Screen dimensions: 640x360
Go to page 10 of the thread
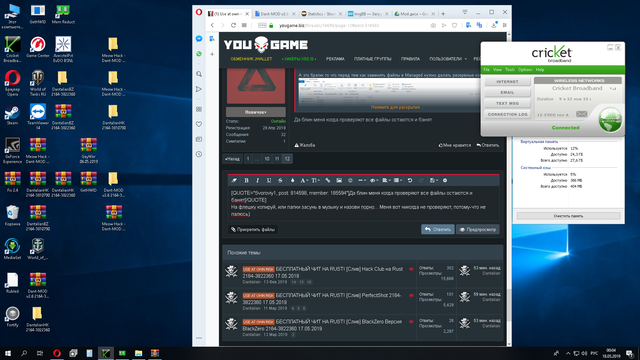[267, 159]
